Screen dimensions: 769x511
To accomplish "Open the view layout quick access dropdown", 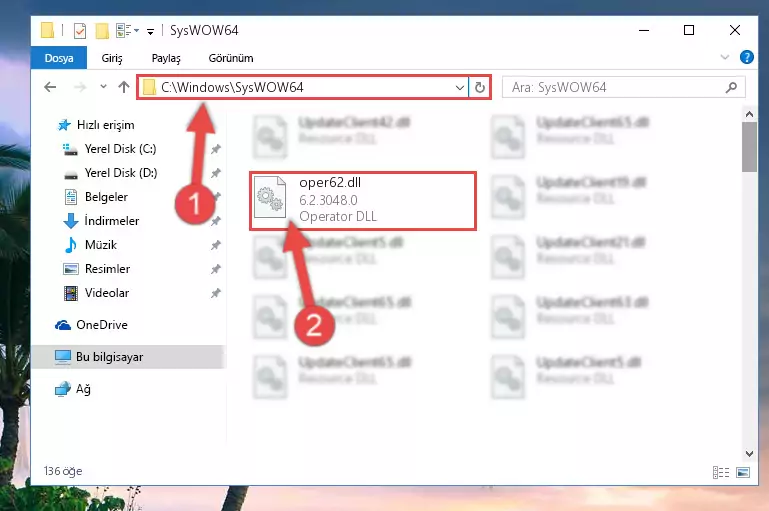I will click(x=128, y=30).
